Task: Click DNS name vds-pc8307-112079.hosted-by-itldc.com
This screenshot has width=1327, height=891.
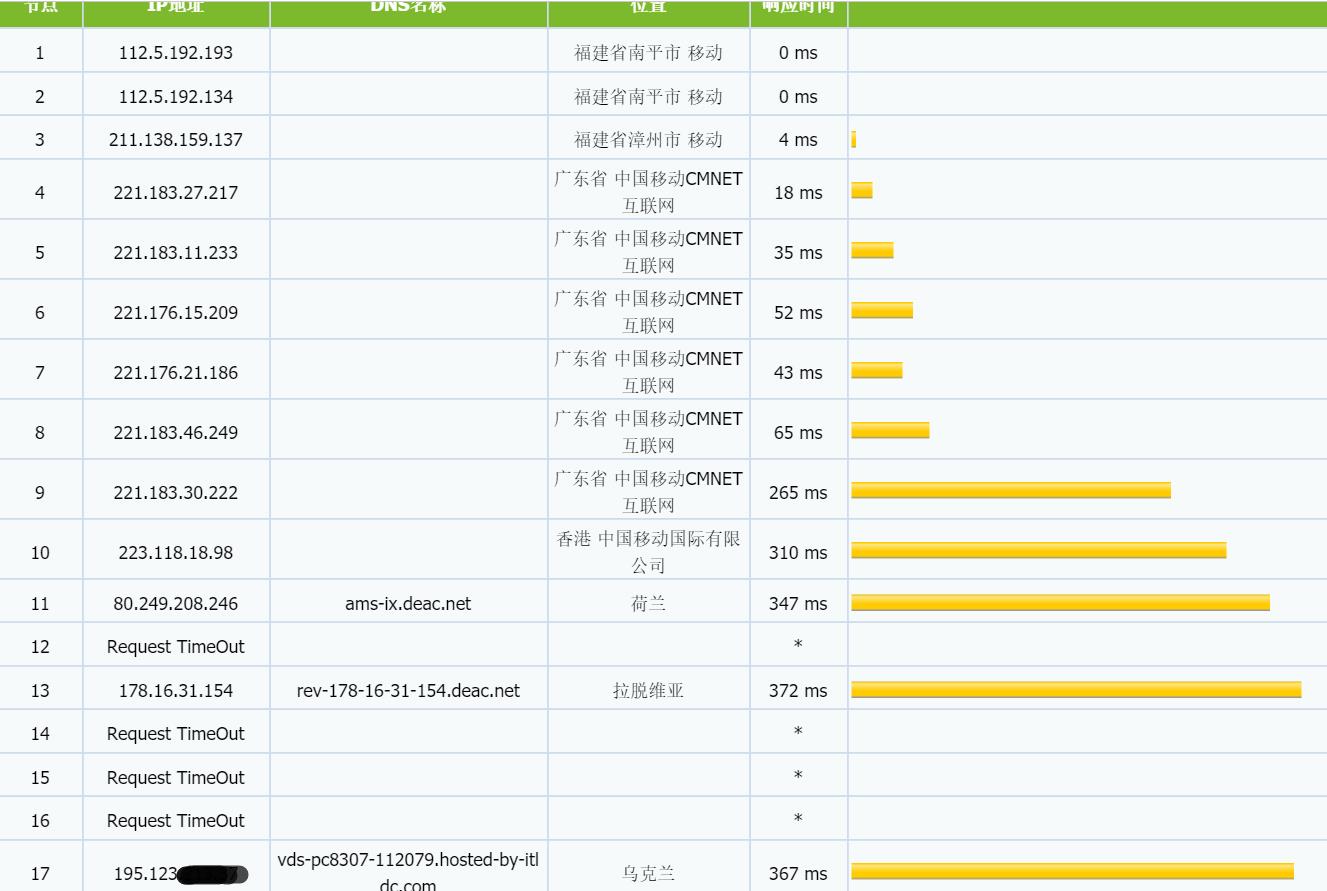Action: [x=408, y=872]
